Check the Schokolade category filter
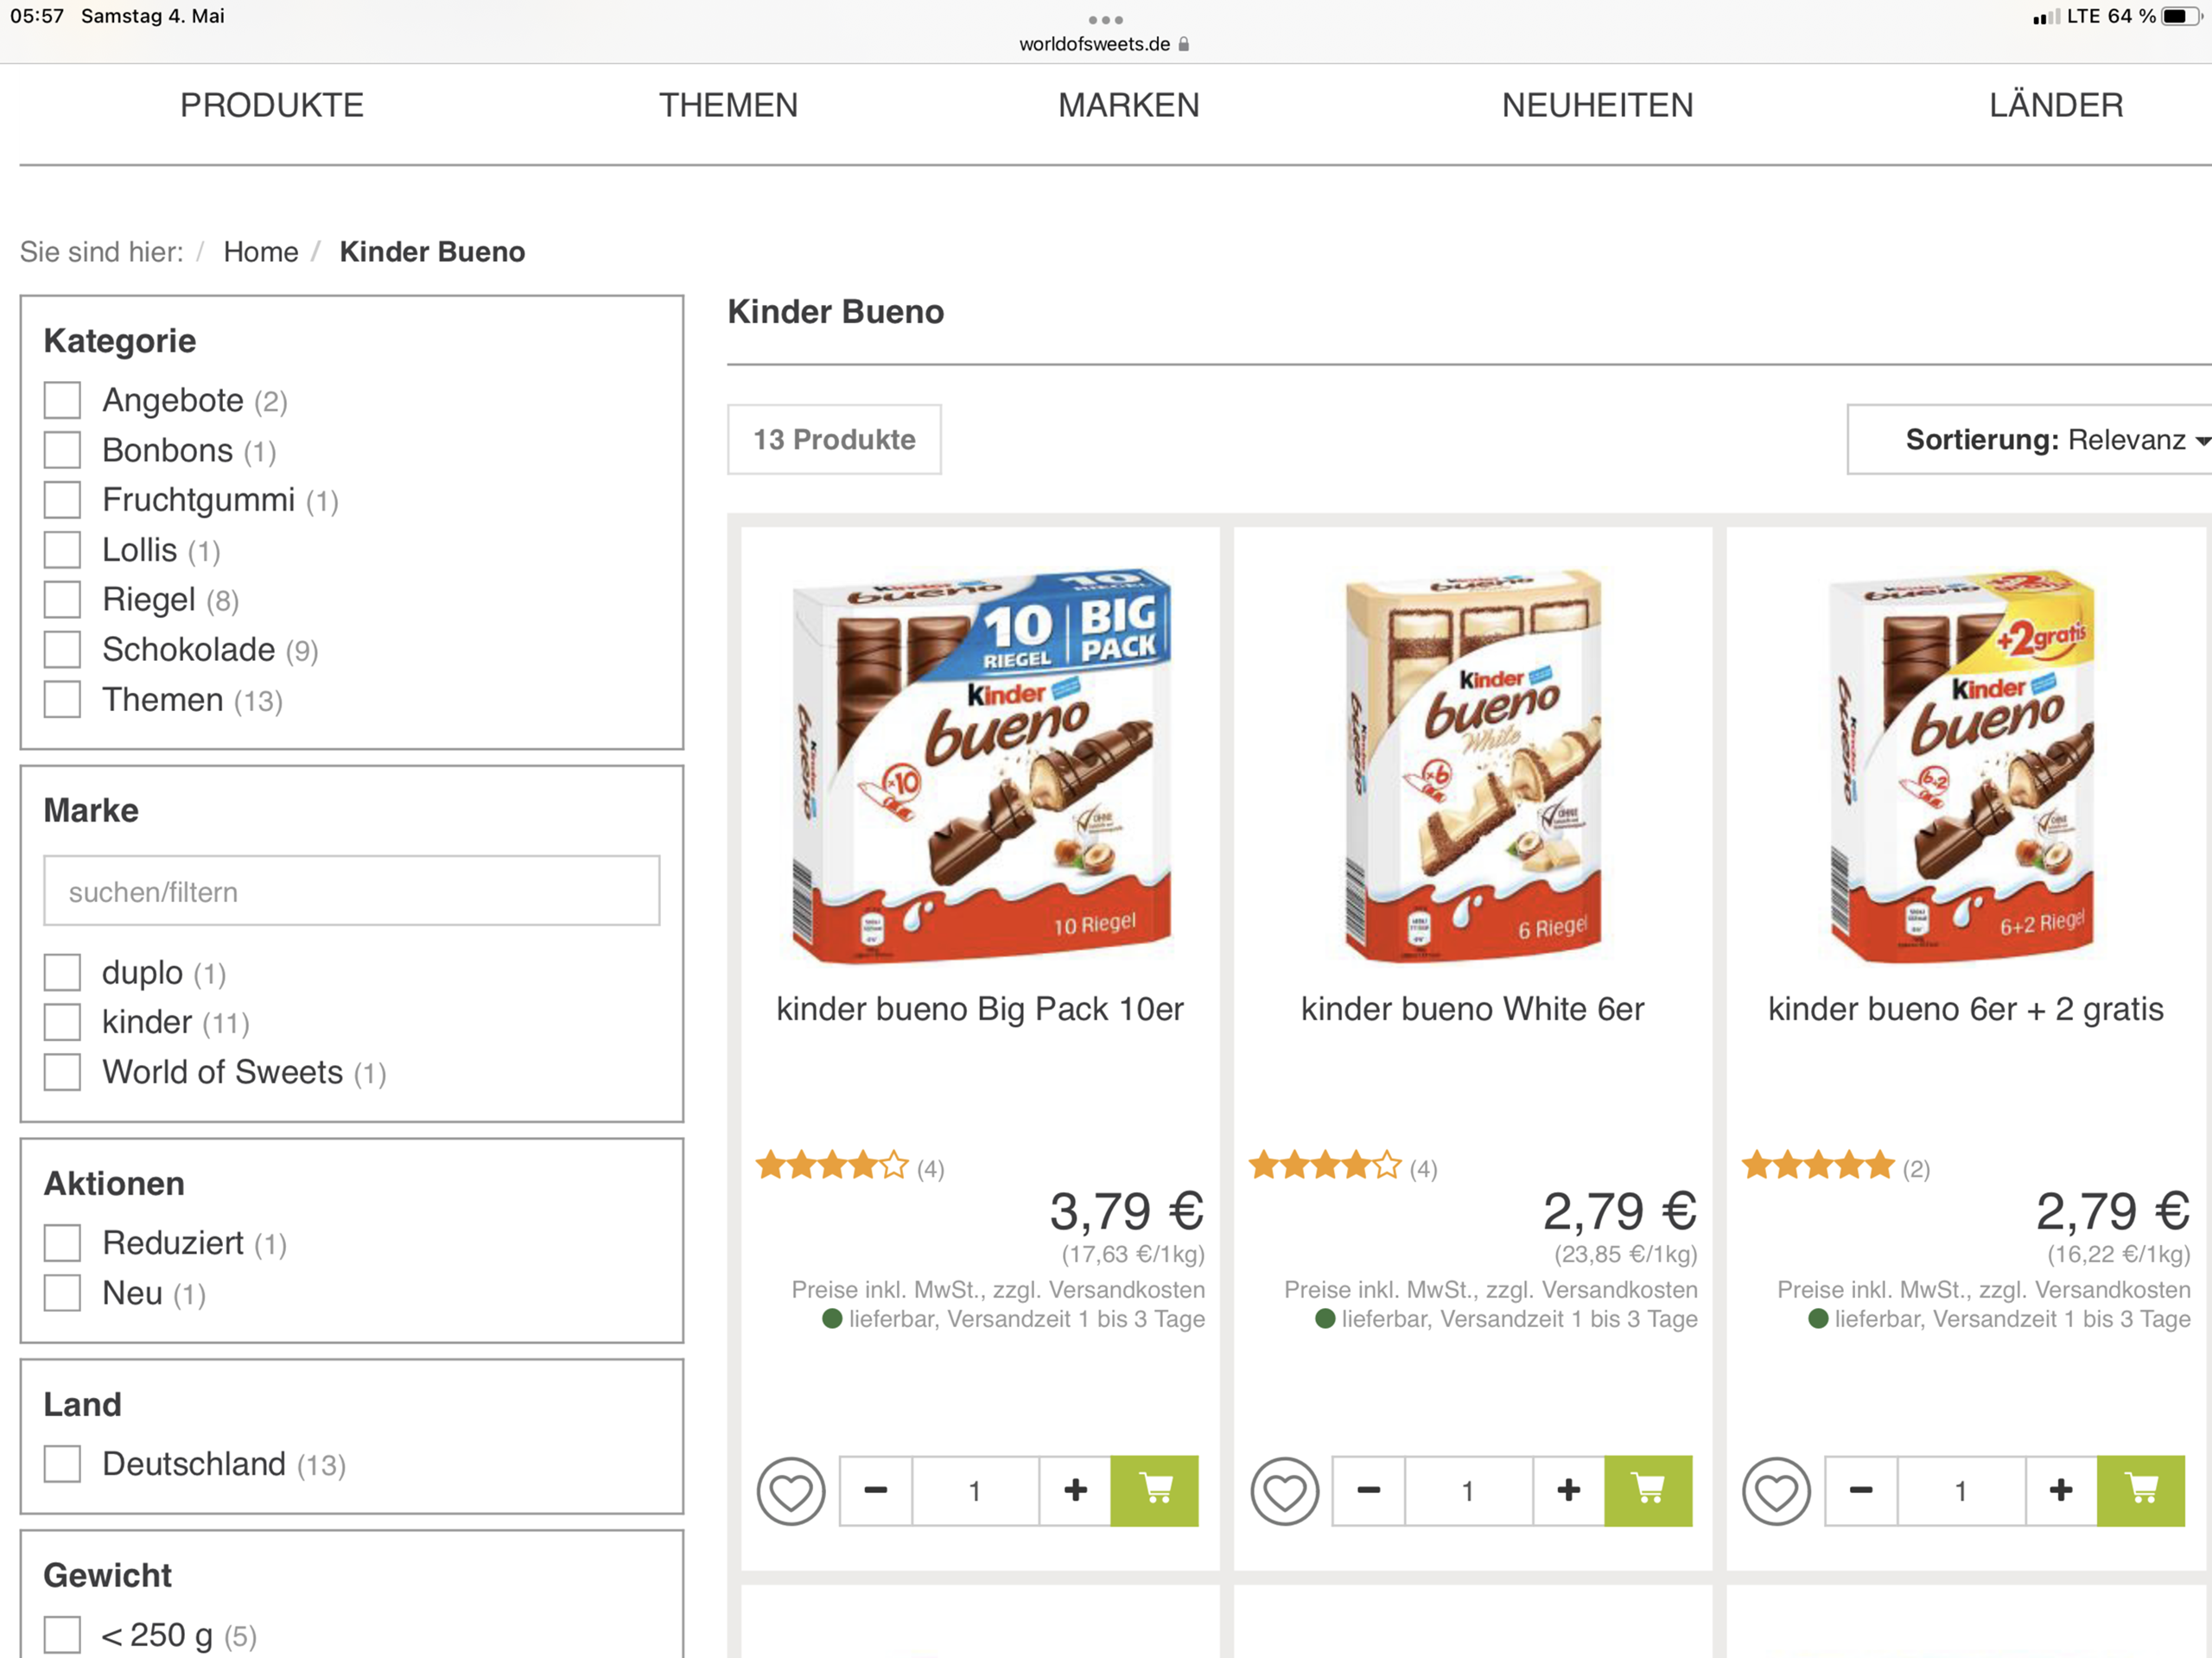Image resolution: width=2212 pixels, height=1658 pixels. click(x=62, y=650)
